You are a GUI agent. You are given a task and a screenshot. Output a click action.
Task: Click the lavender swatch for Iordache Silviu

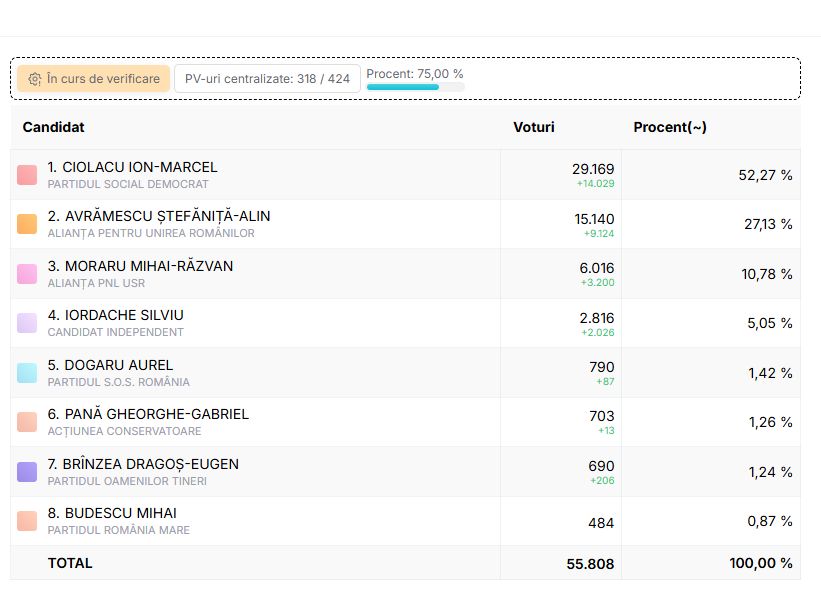27,323
